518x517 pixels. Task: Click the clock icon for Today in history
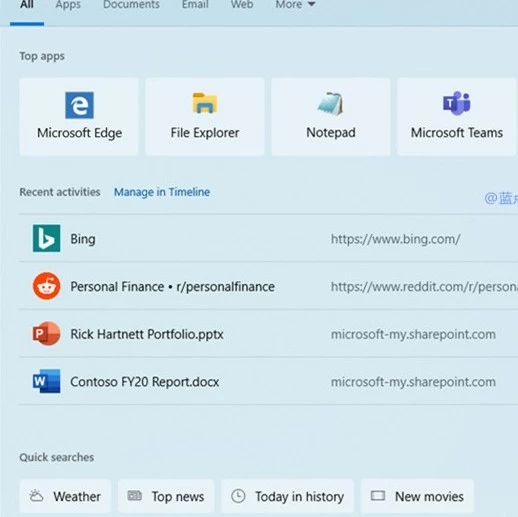(x=238, y=496)
